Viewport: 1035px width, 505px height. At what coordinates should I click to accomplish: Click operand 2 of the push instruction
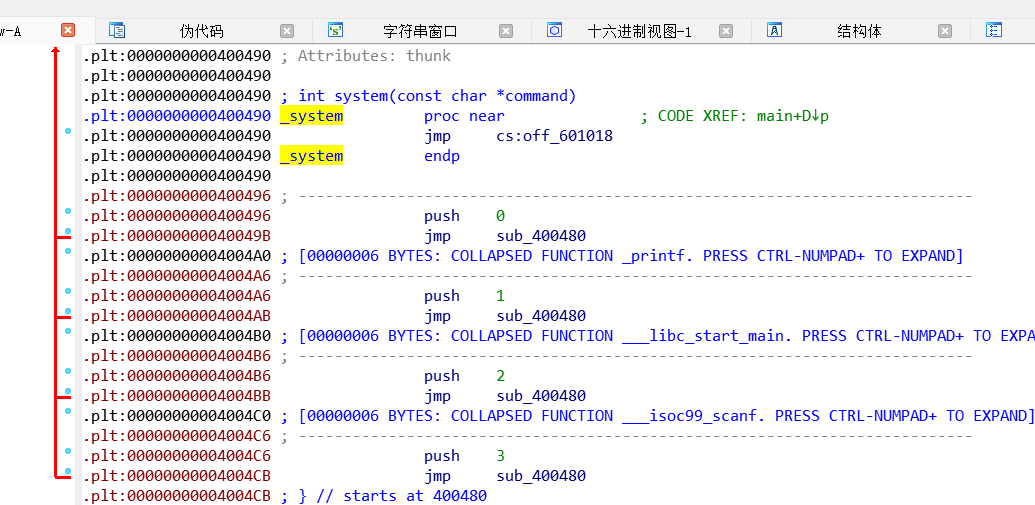[500, 376]
